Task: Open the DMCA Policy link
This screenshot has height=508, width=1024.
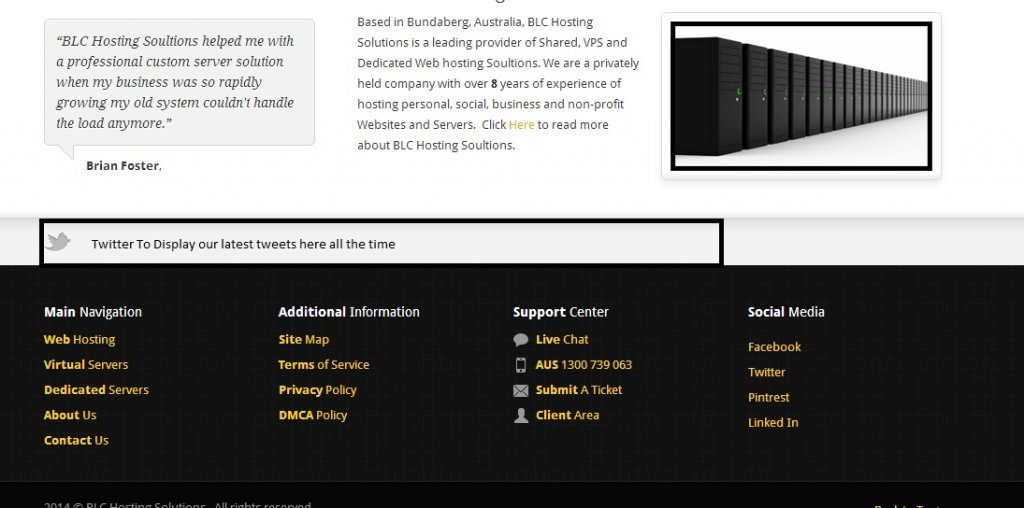Action: point(312,415)
